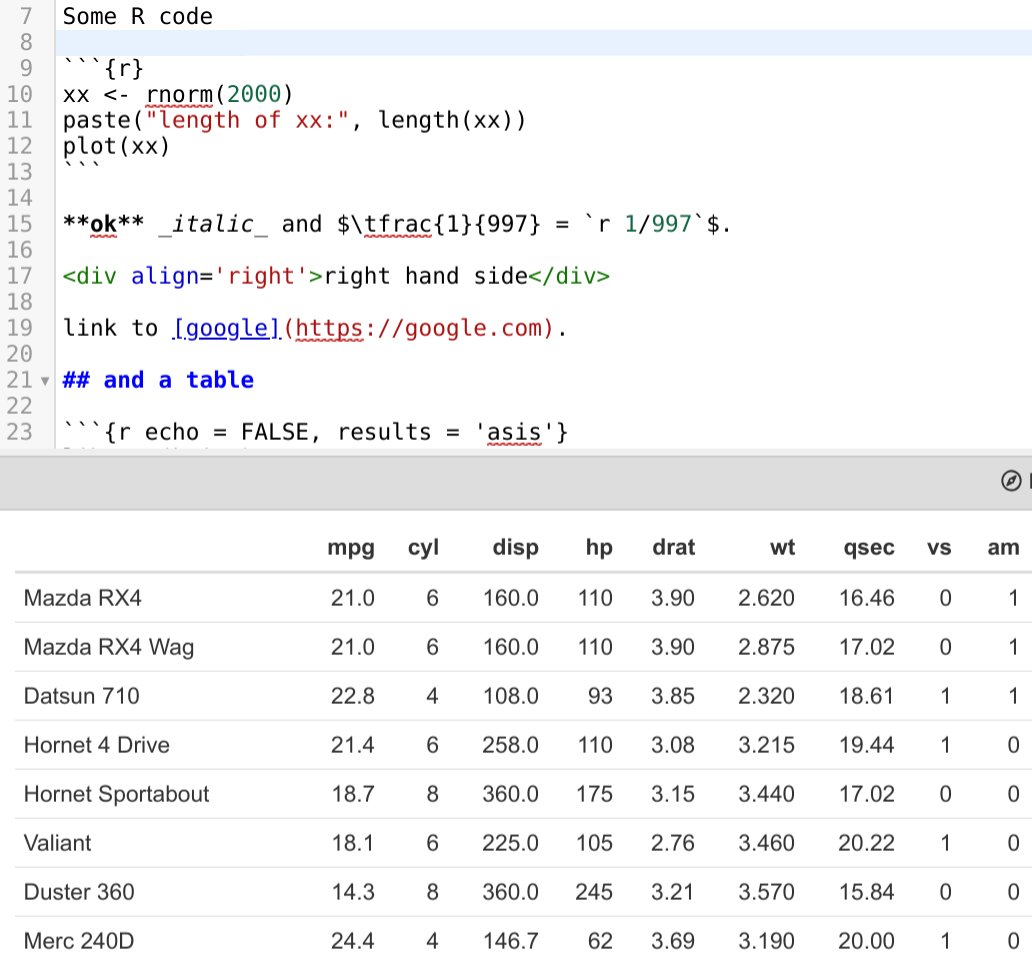Click the 3.440 wt value for Hornet Sportabout
This screenshot has width=1032, height=958.
766,794
